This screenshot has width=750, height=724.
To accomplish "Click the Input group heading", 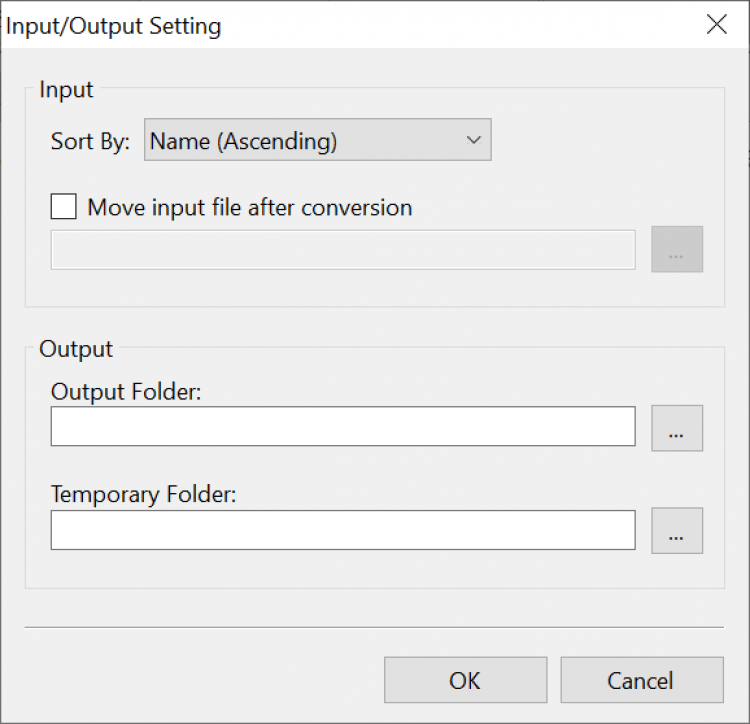I will pyautogui.click(x=66, y=89).
